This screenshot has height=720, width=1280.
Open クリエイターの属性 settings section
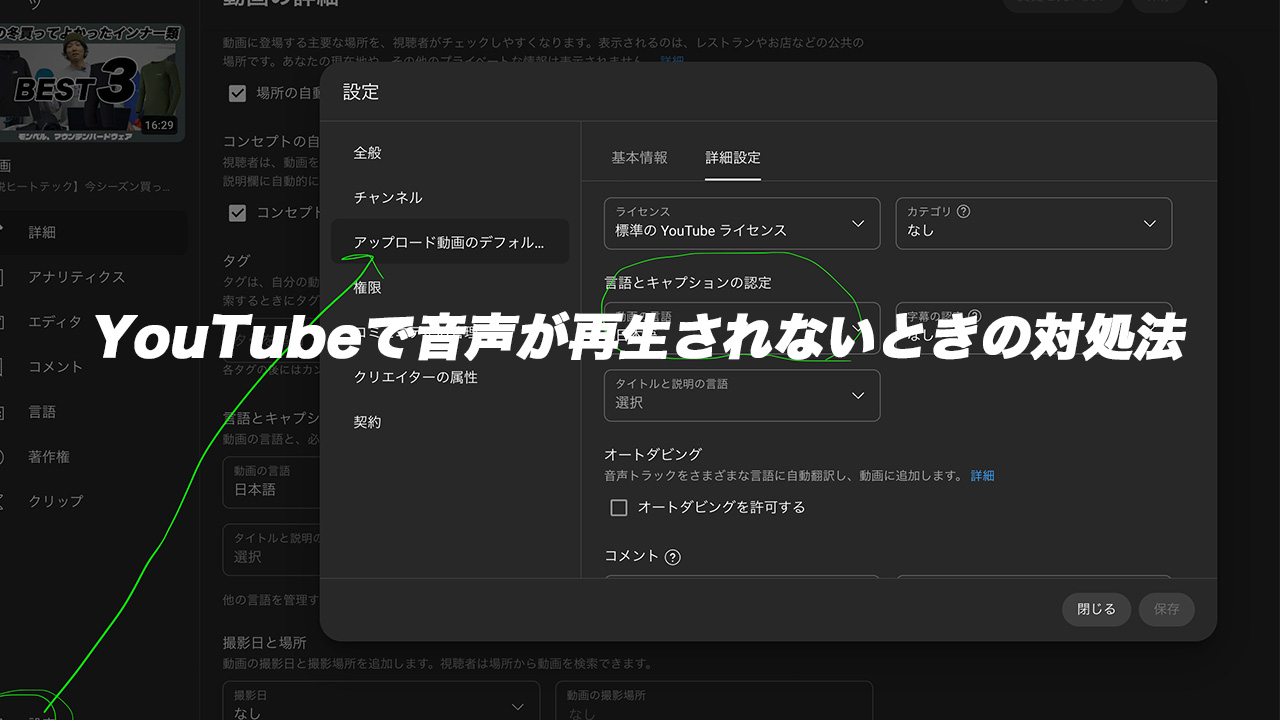coord(450,378)
